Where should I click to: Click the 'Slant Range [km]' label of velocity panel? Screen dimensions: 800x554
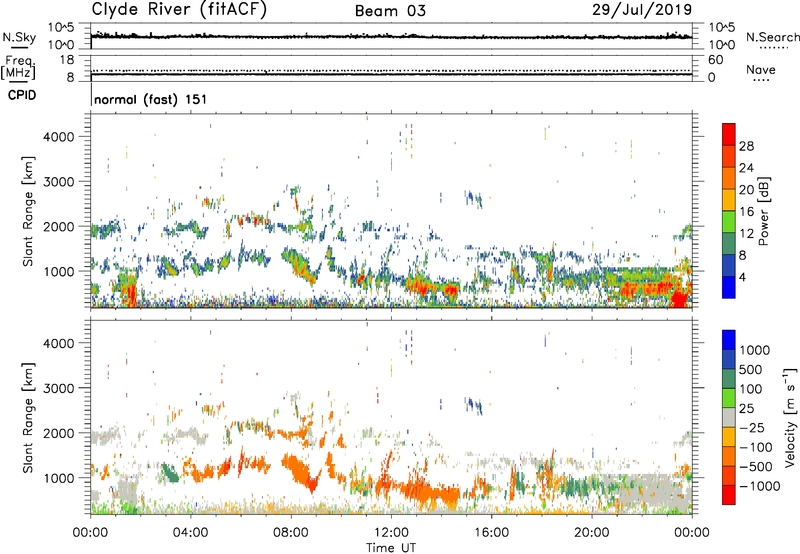[x=28, y=418]
